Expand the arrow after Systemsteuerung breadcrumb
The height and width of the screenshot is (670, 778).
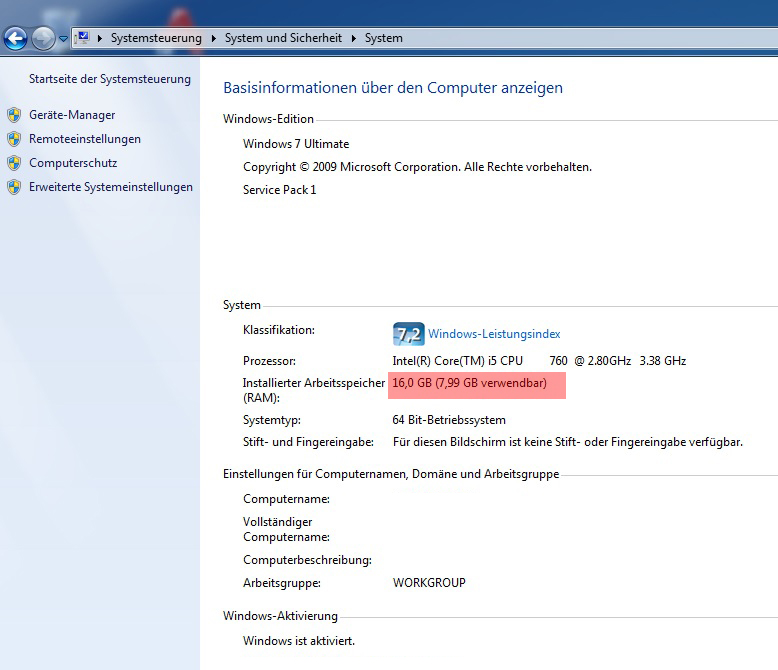click(214, 38)
